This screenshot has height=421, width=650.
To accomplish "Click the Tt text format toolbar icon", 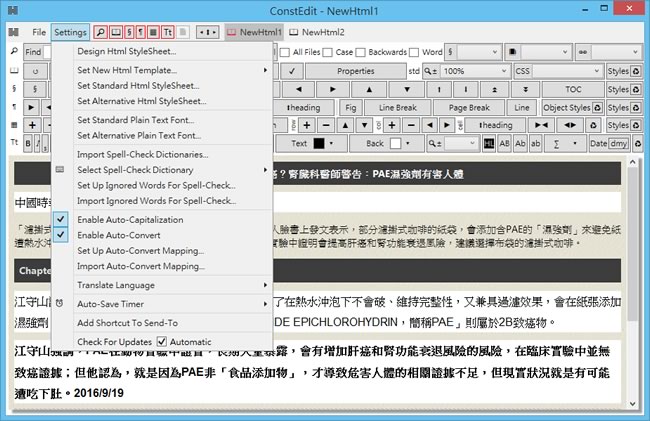I will [x=168, y=32].
